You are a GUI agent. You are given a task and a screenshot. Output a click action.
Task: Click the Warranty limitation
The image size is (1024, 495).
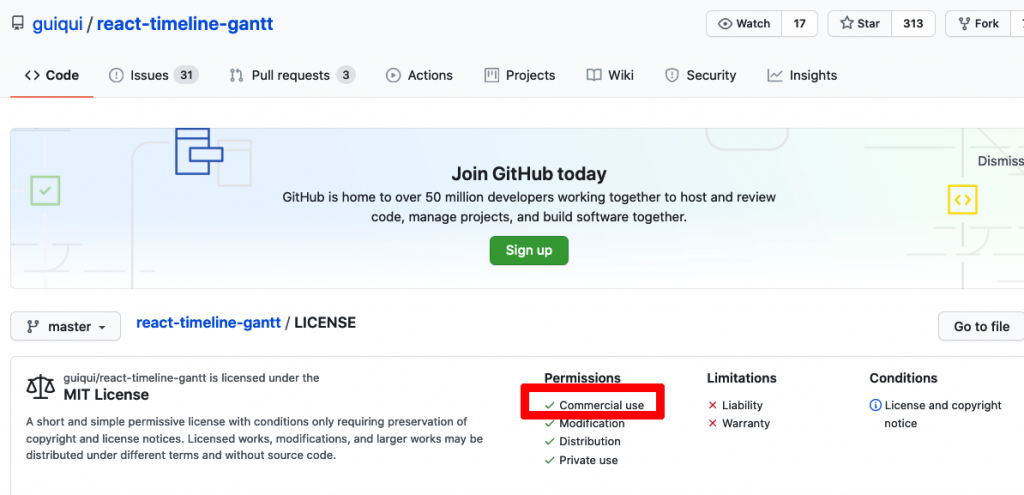(x=746, y=423)
